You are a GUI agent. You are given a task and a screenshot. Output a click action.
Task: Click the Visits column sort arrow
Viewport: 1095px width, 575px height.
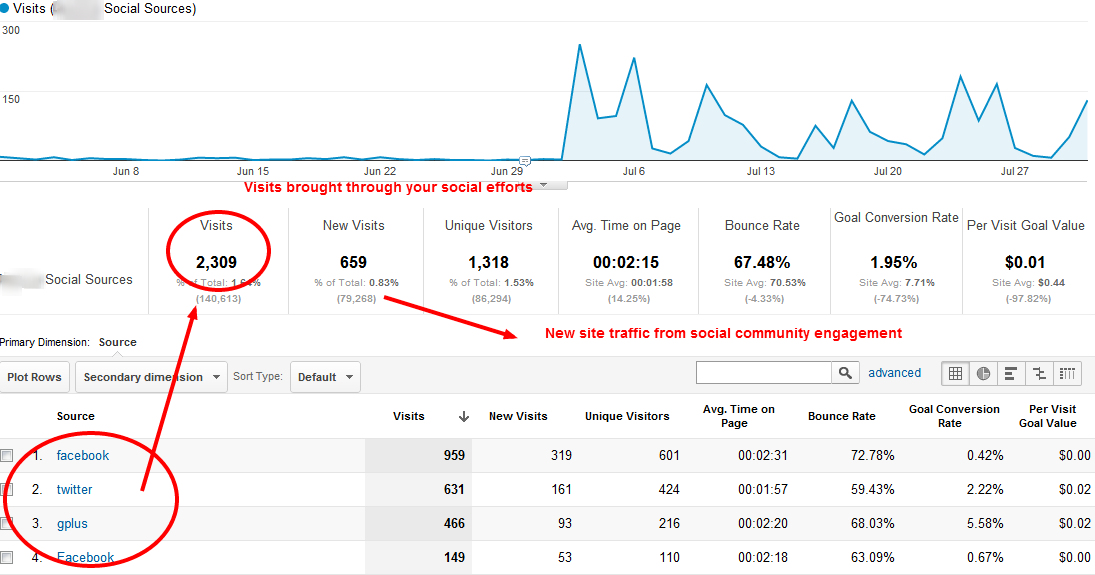click(x=464, y=416)
